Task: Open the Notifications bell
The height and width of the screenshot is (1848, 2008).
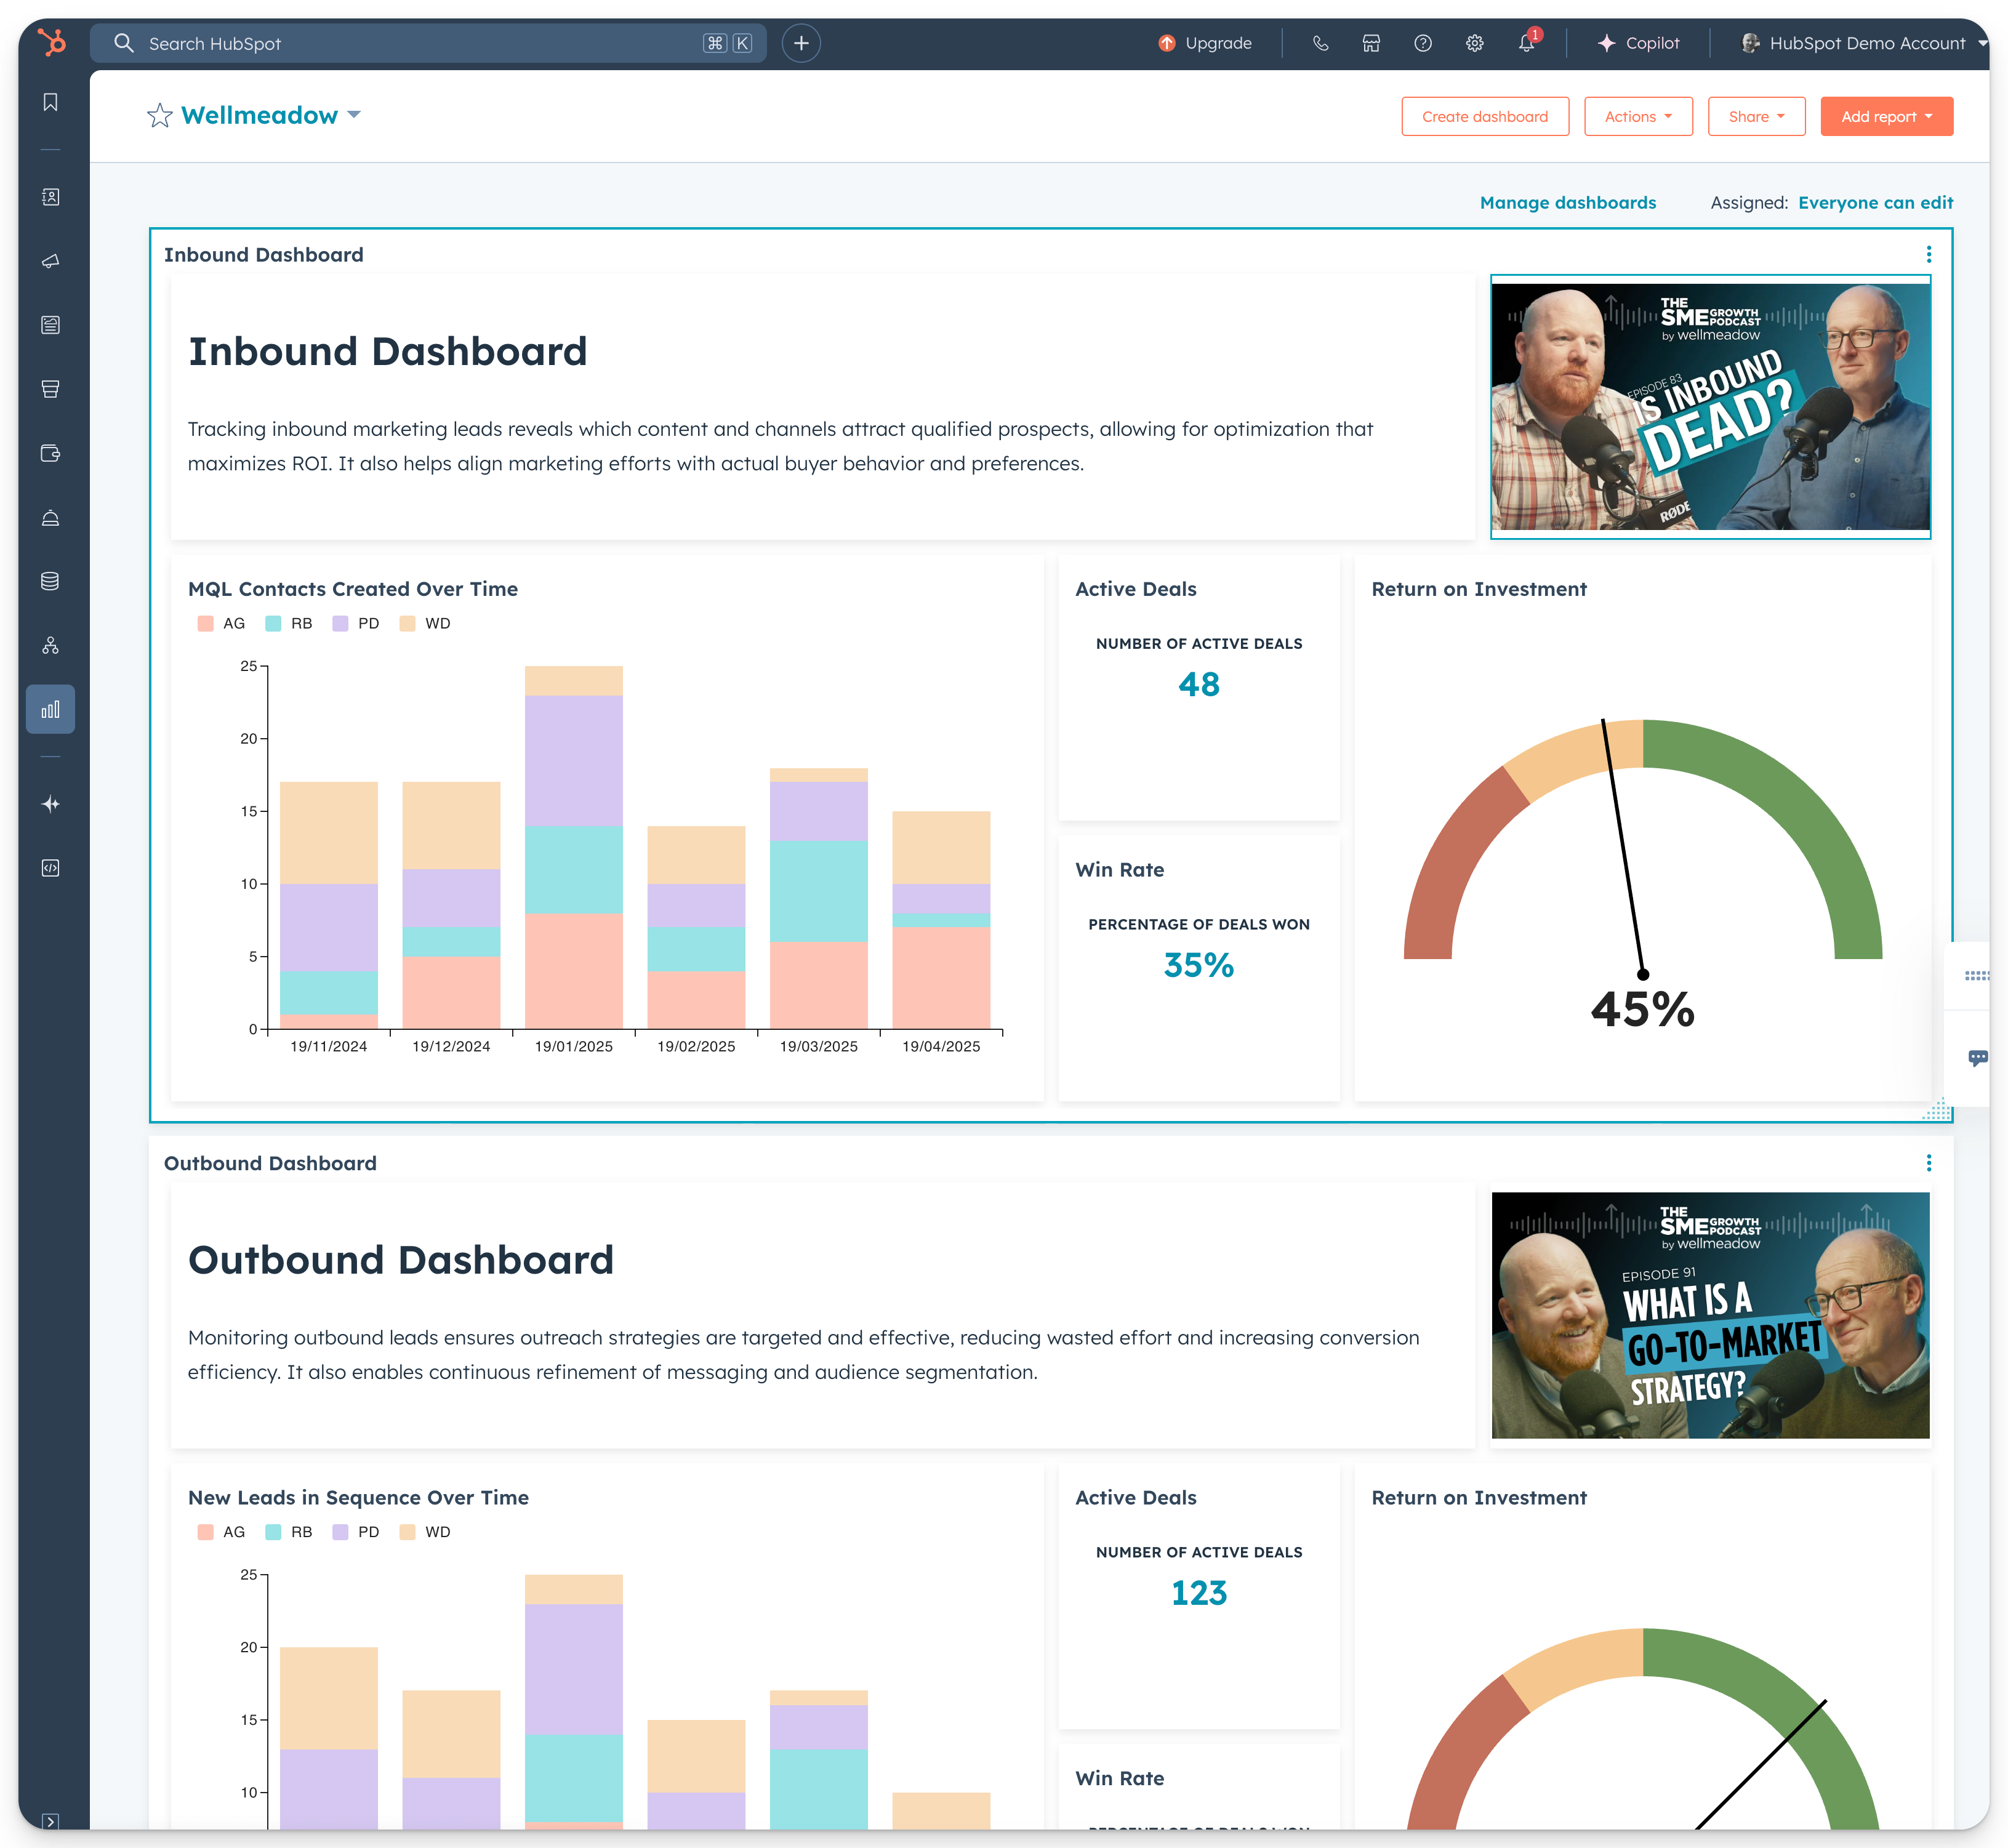Action: (x=1527, y=42)
